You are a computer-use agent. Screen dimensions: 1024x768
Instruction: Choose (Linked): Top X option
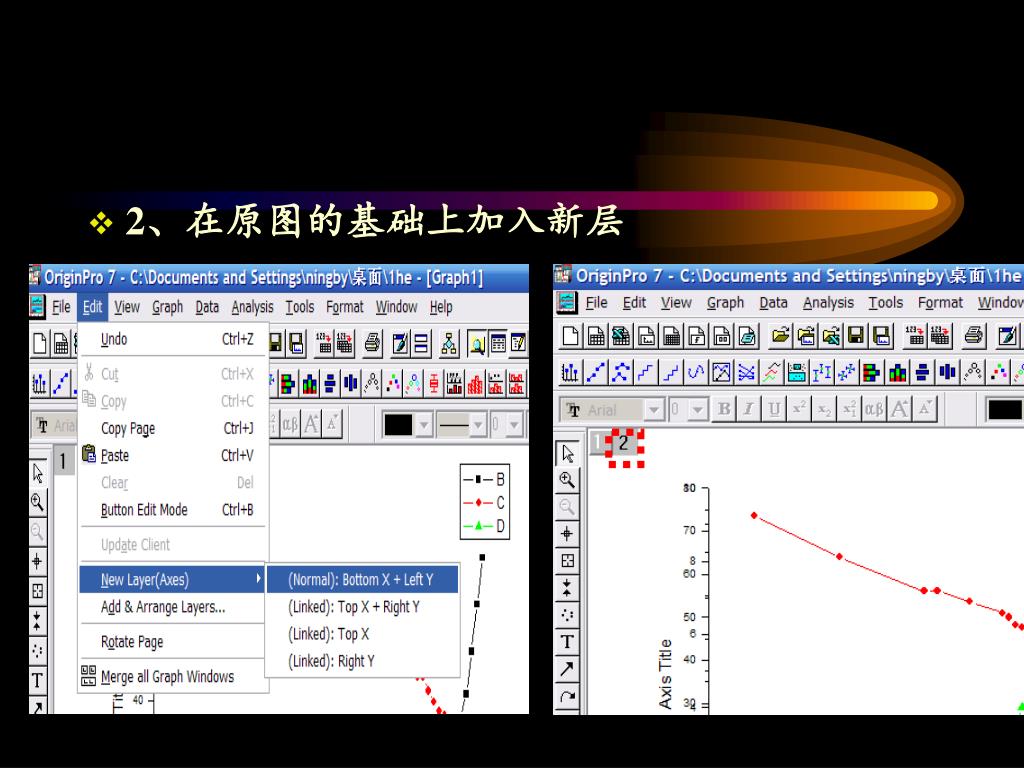click(x=362, y=634)
